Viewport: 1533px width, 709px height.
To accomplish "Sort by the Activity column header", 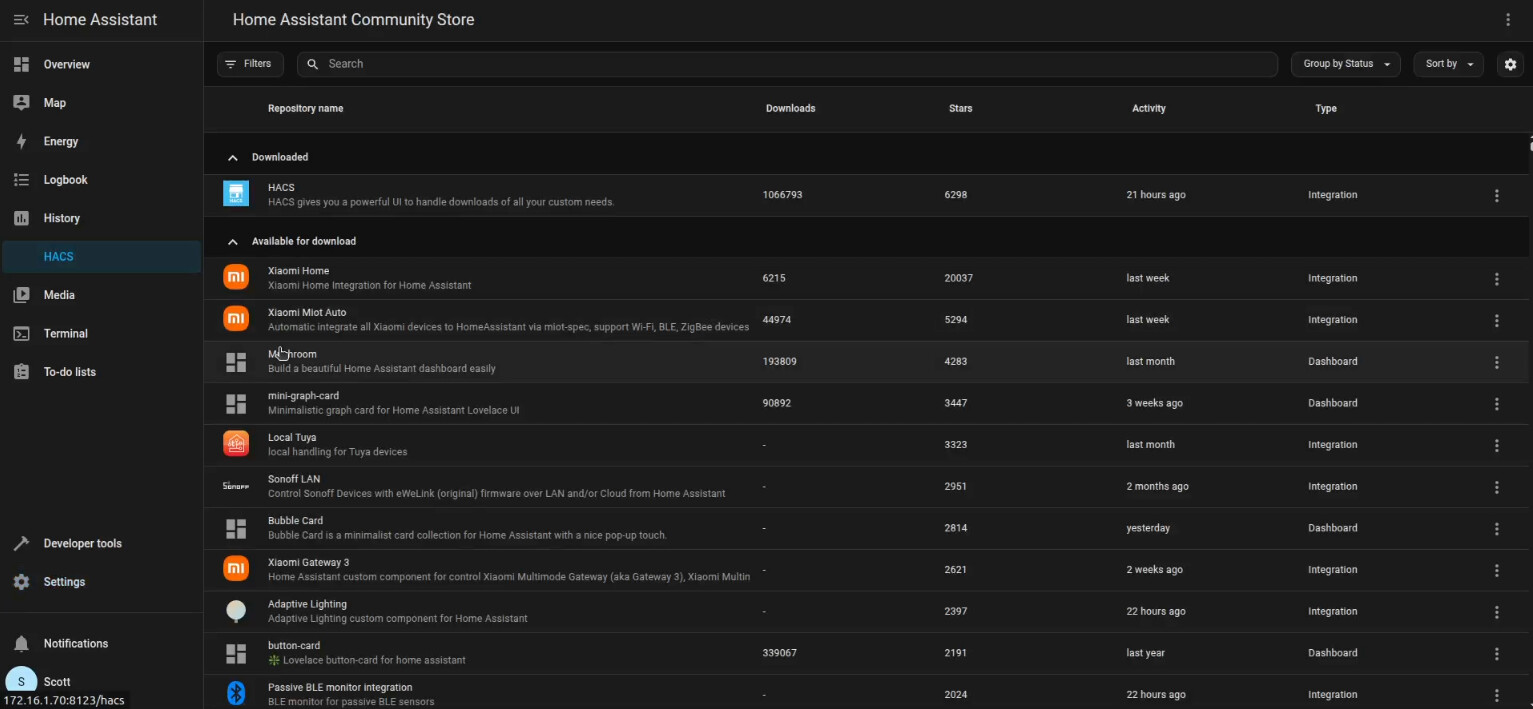I will tap(1148, 108).
